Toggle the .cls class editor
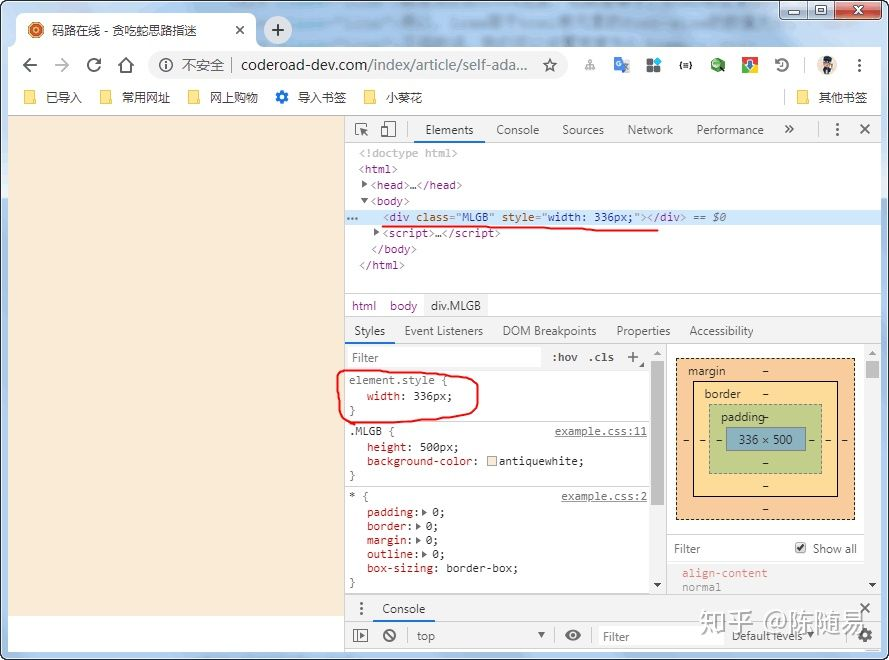Viewport: 889px width, 660px height. point(601,357)
